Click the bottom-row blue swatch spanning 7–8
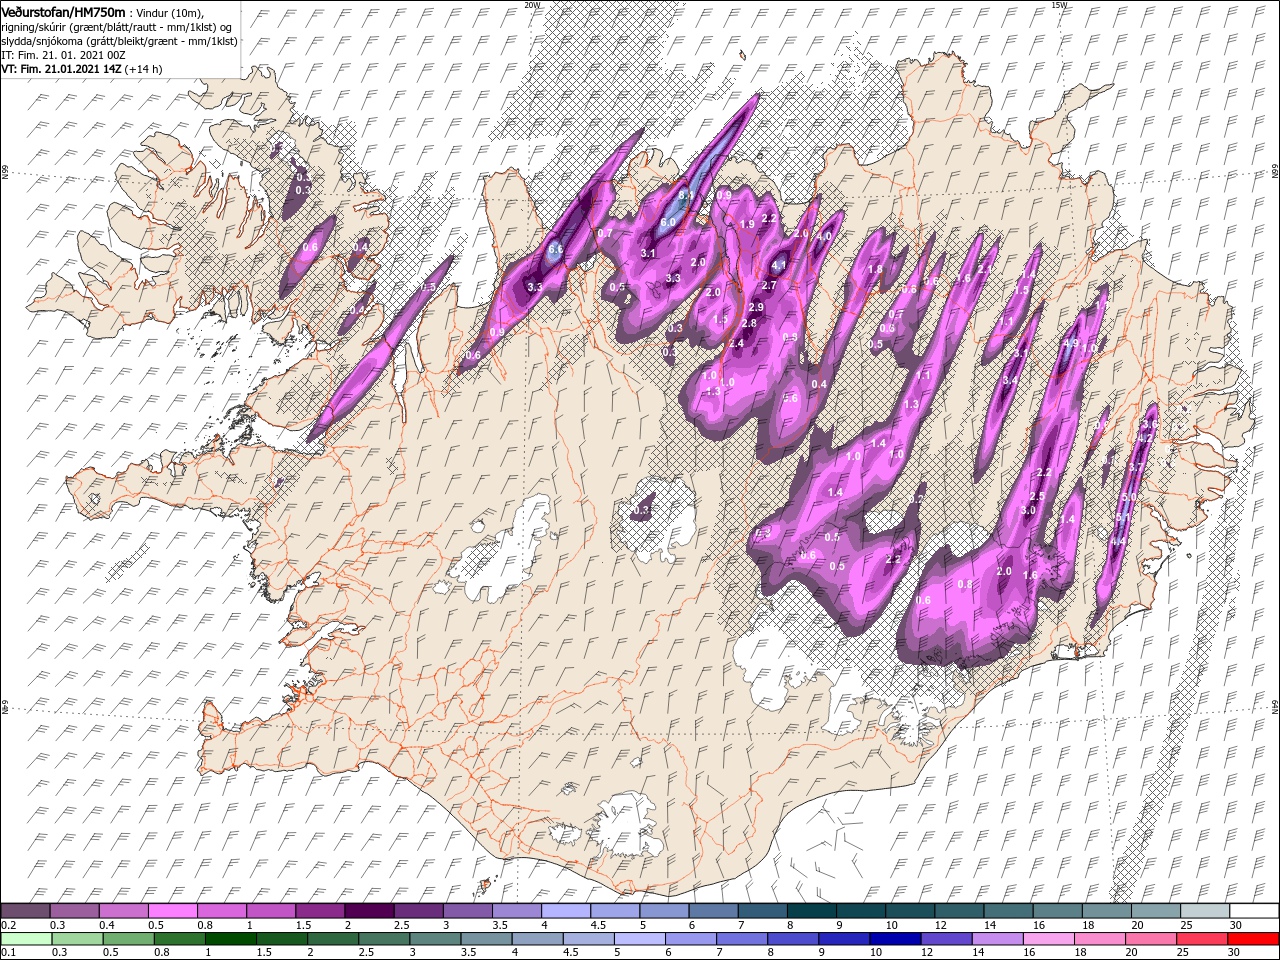 (x=744, y=939)
